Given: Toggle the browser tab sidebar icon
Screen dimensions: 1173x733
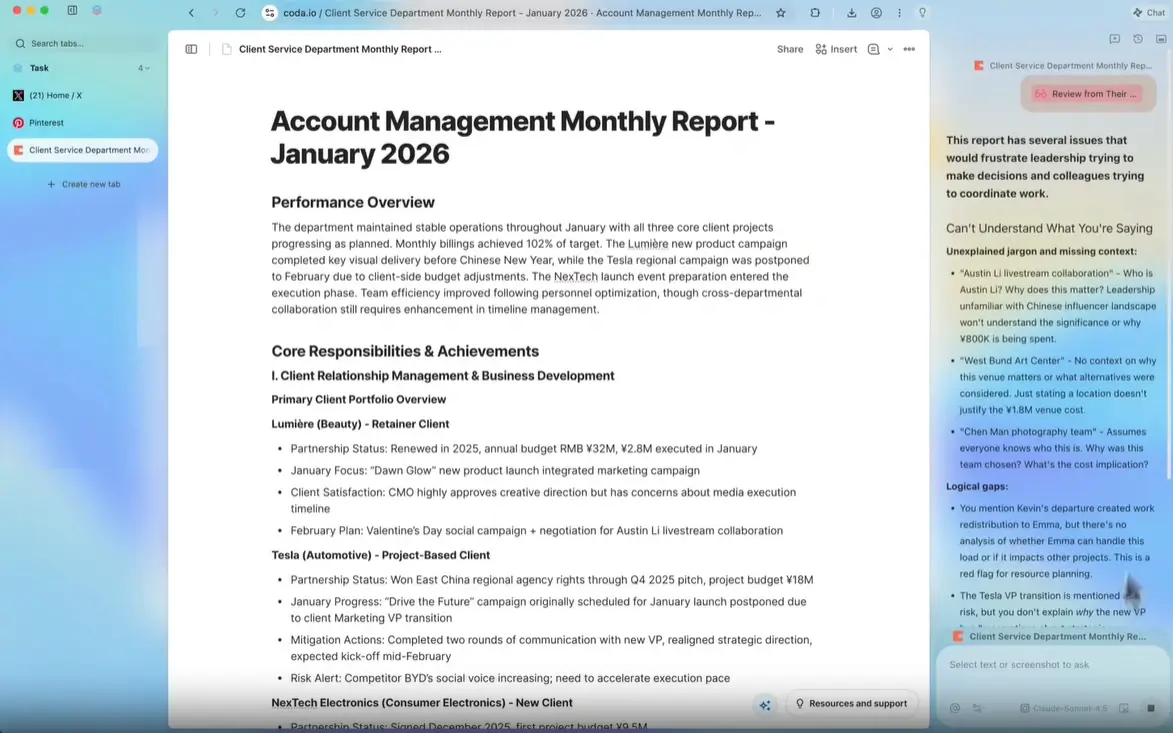Looking at the screenshot, I should 72,11.
